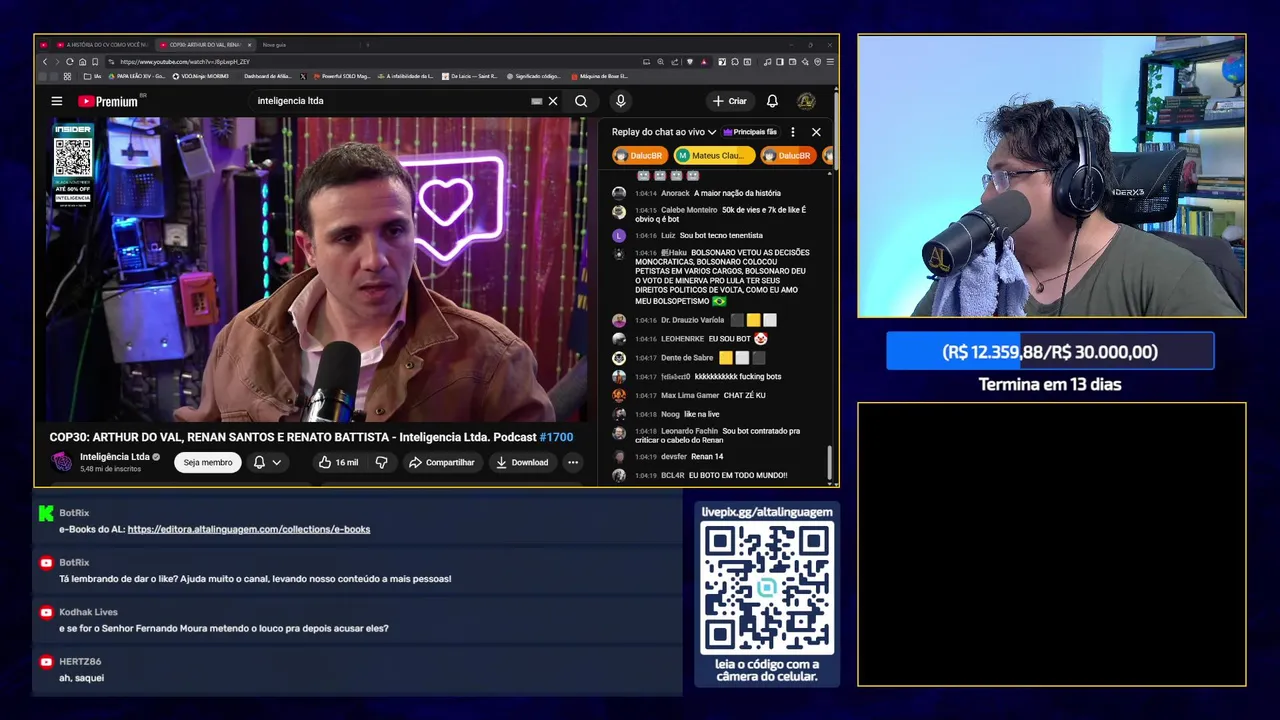
Task: Open the #1700 hashtag link in title
Action: [x=556, y=437]
